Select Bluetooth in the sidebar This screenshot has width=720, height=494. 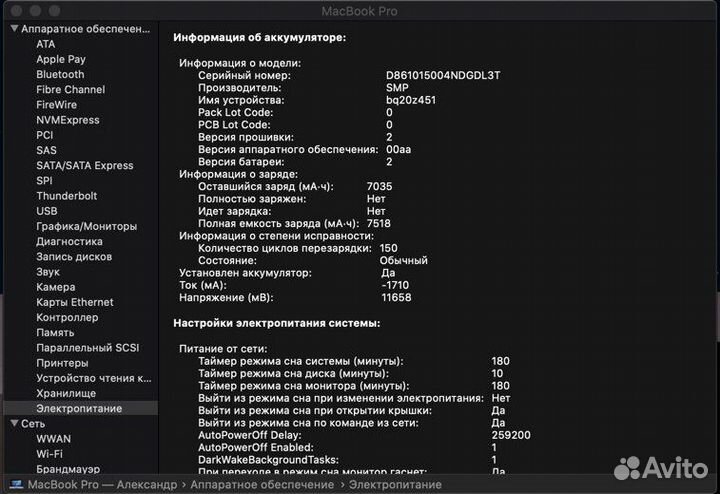[60, 74]
